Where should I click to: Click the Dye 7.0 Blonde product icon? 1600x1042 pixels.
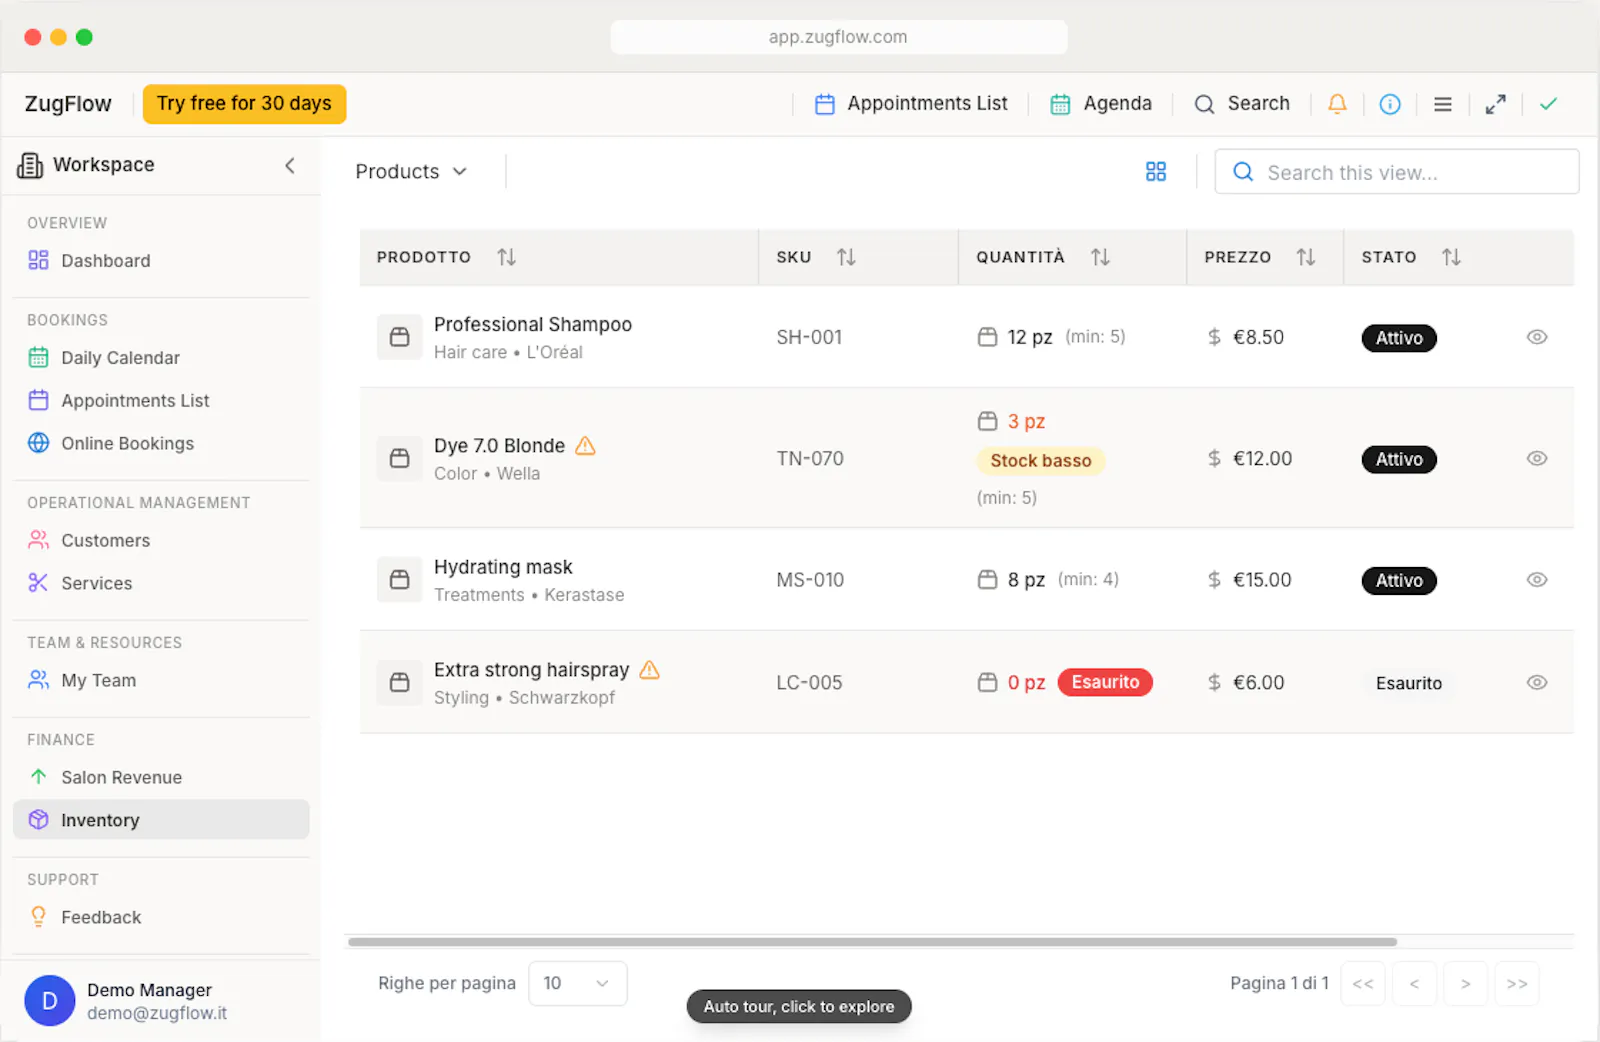(x=399, y=459)
